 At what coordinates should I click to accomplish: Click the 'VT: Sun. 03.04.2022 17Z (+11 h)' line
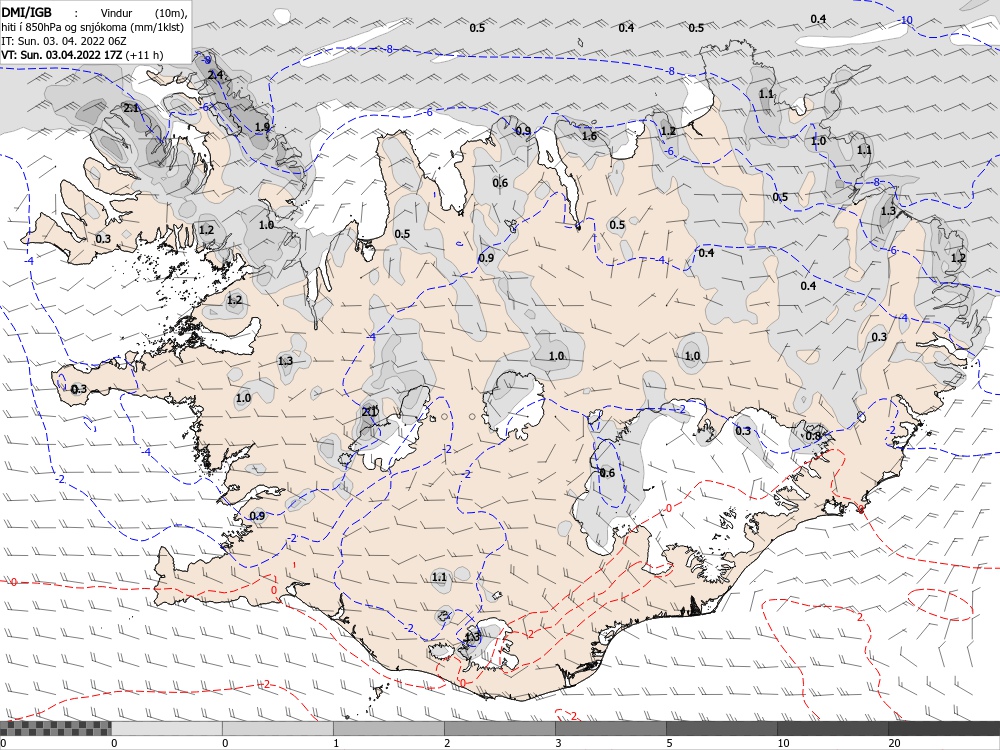pos(82,55)
